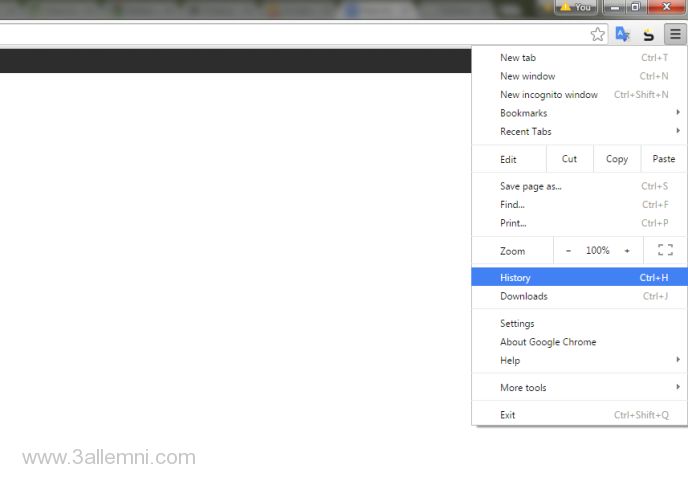Click the Google Translate extension icon
The image size is (688, 477).
pos(623,35)
